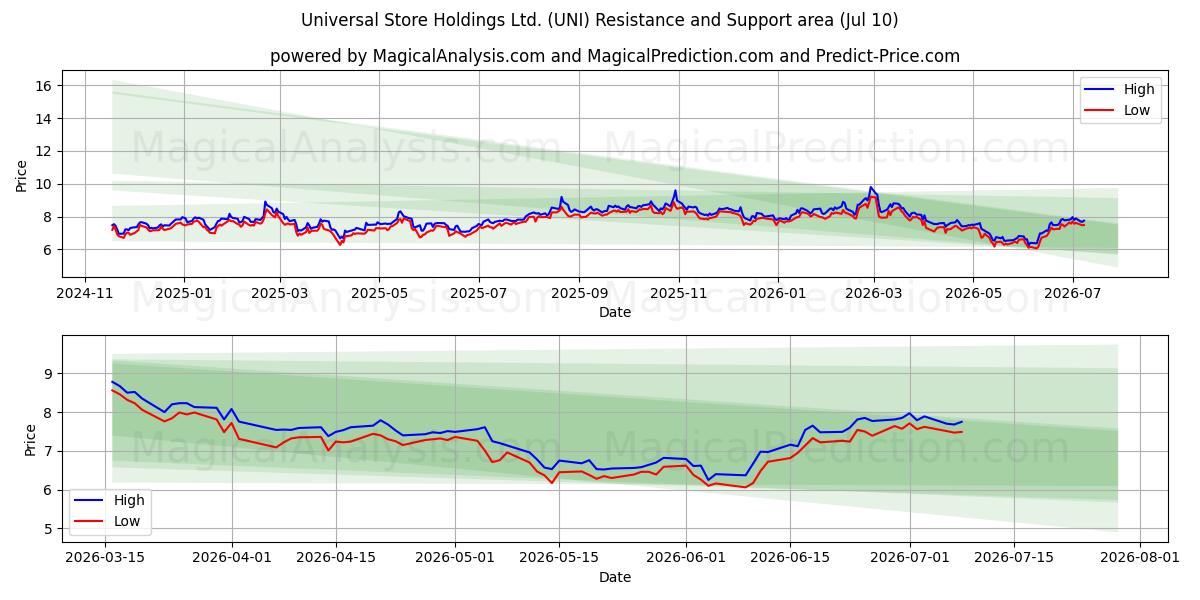Click the '12' price tick on top chart
1200x600 pixels.
coord(46,152)
